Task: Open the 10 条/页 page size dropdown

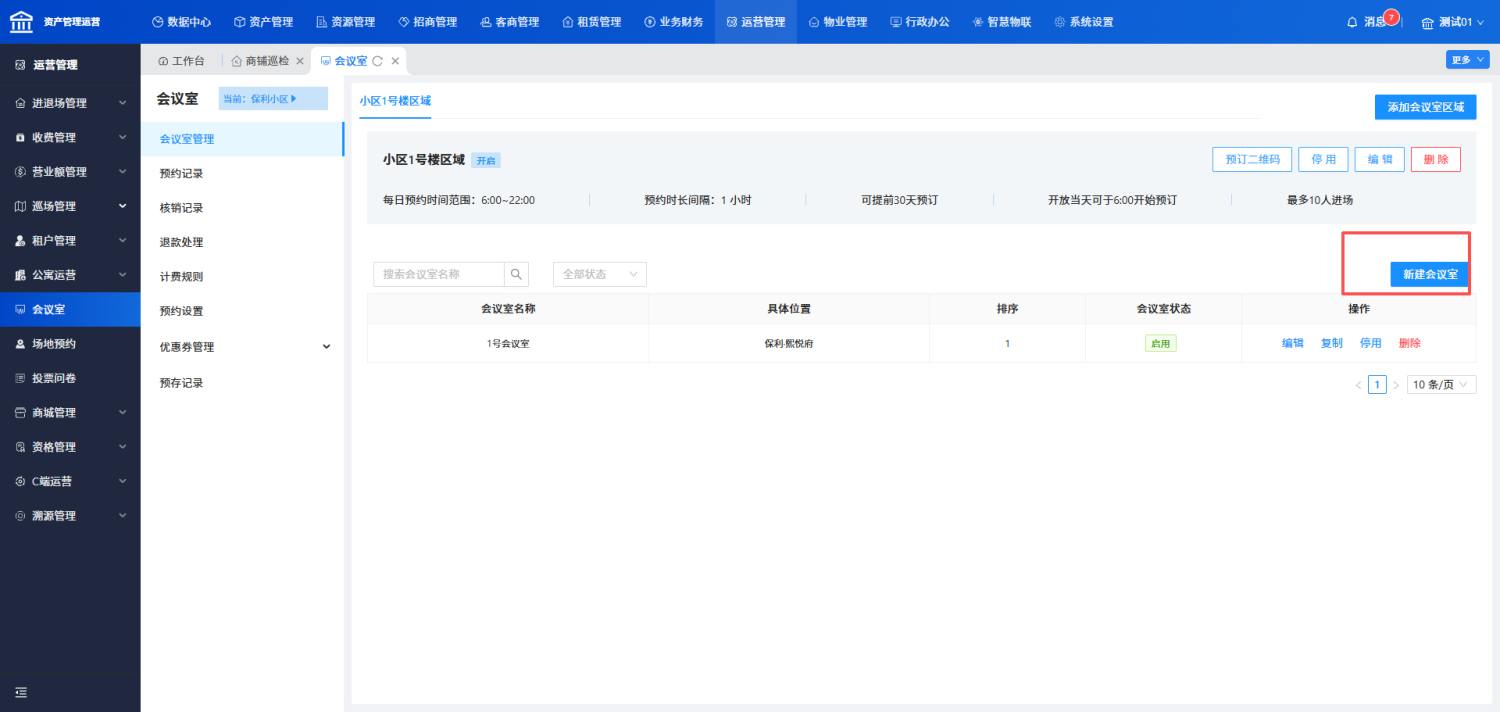Action: click(1441, 385)
